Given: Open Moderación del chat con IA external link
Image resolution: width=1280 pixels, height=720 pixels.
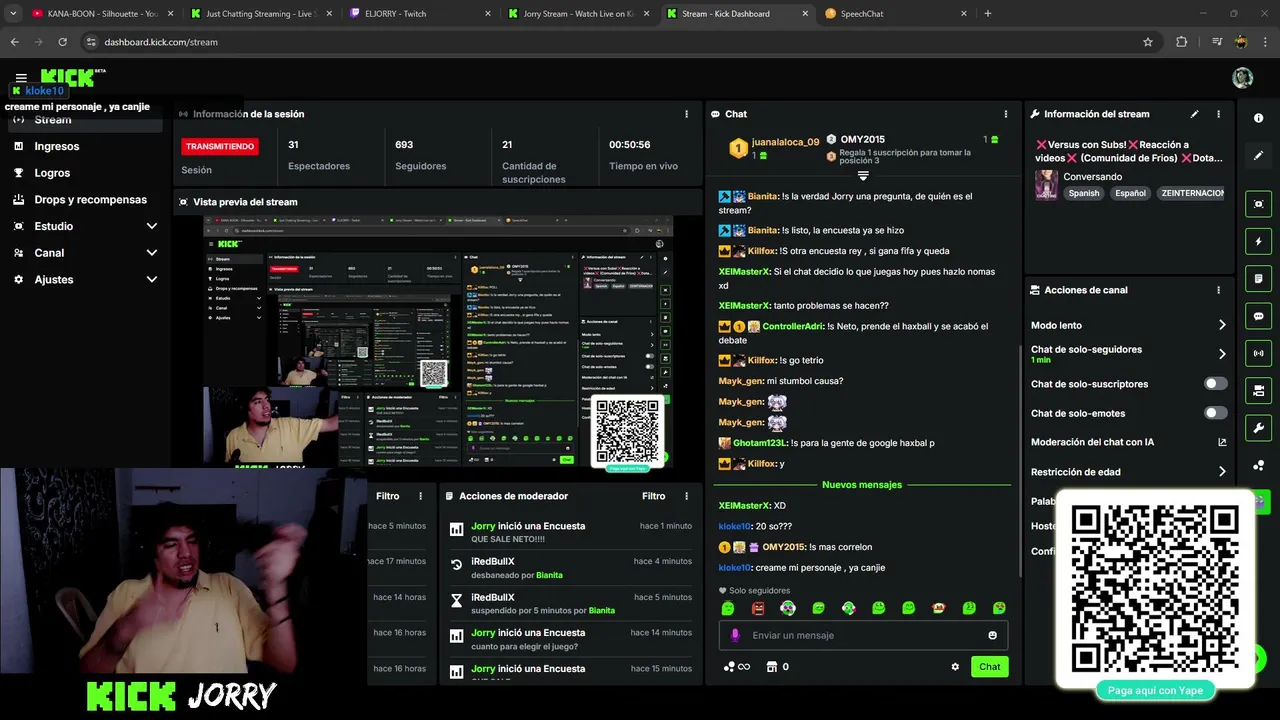Looking at the screenshot, I should (x=1221, y=442).
